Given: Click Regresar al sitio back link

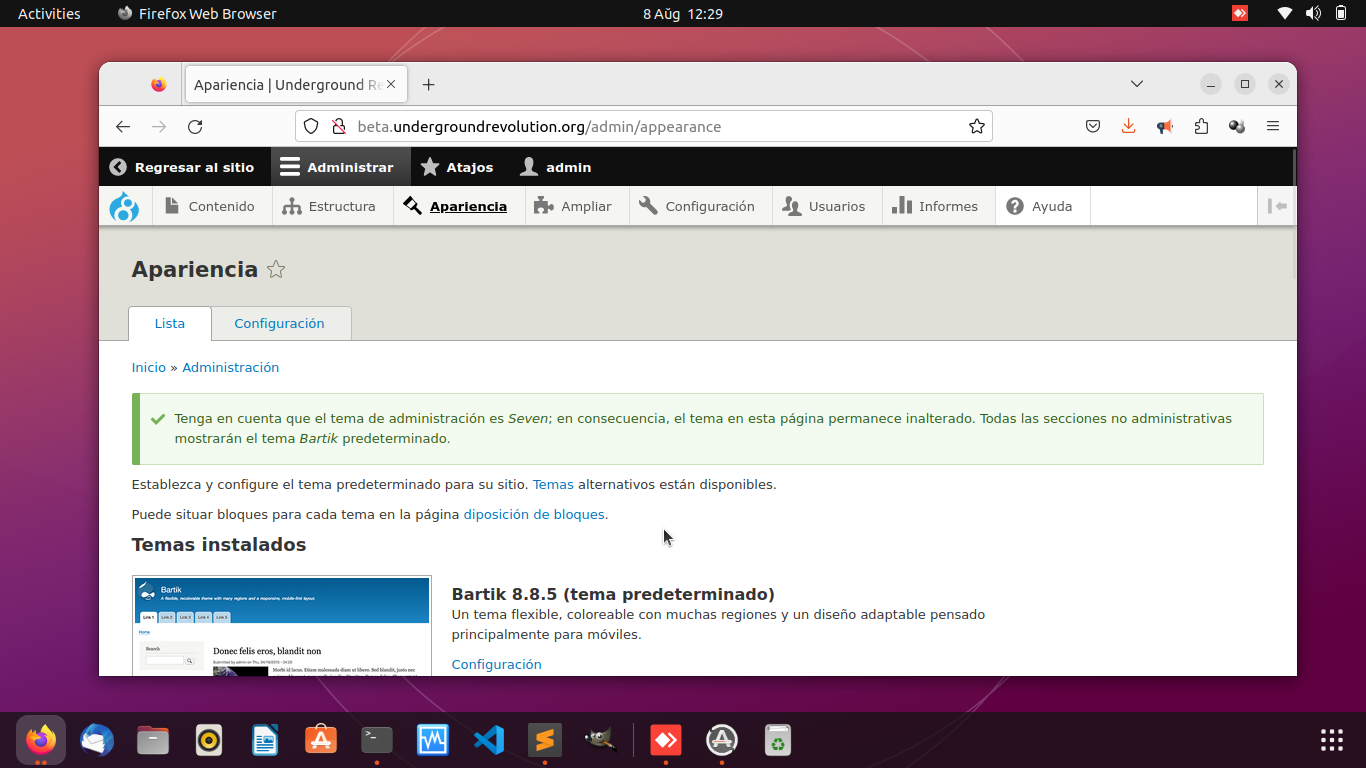Looking at the screenshot, I should 182,167.
